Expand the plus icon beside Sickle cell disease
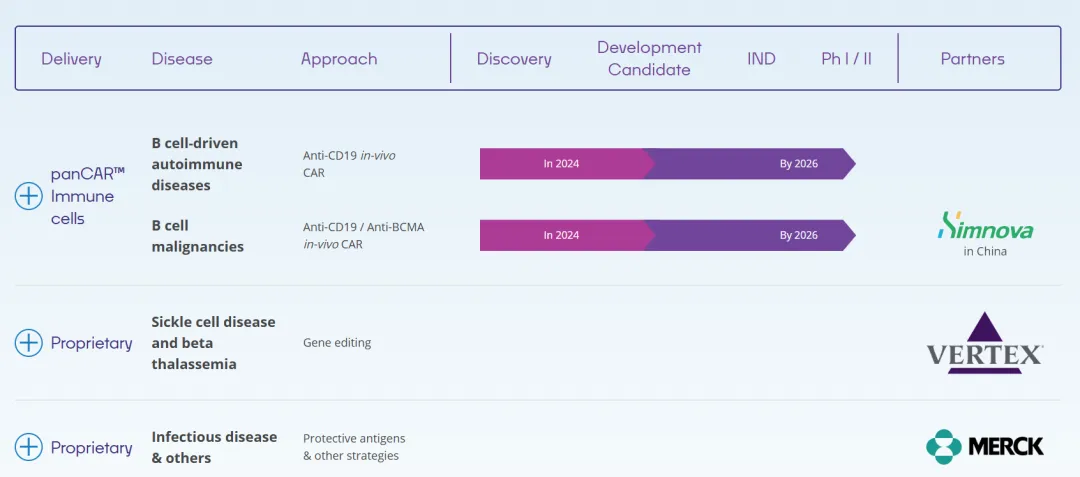1080x477 pixels. 29,343
